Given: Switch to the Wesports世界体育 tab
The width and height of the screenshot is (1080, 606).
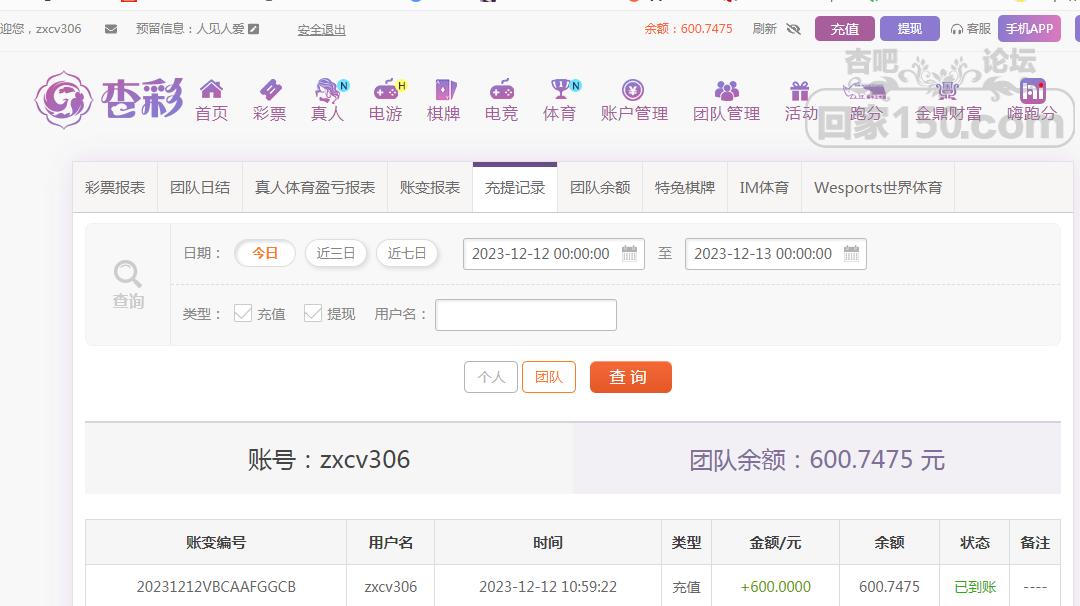Looking at the screenshot, I should 878,187.
